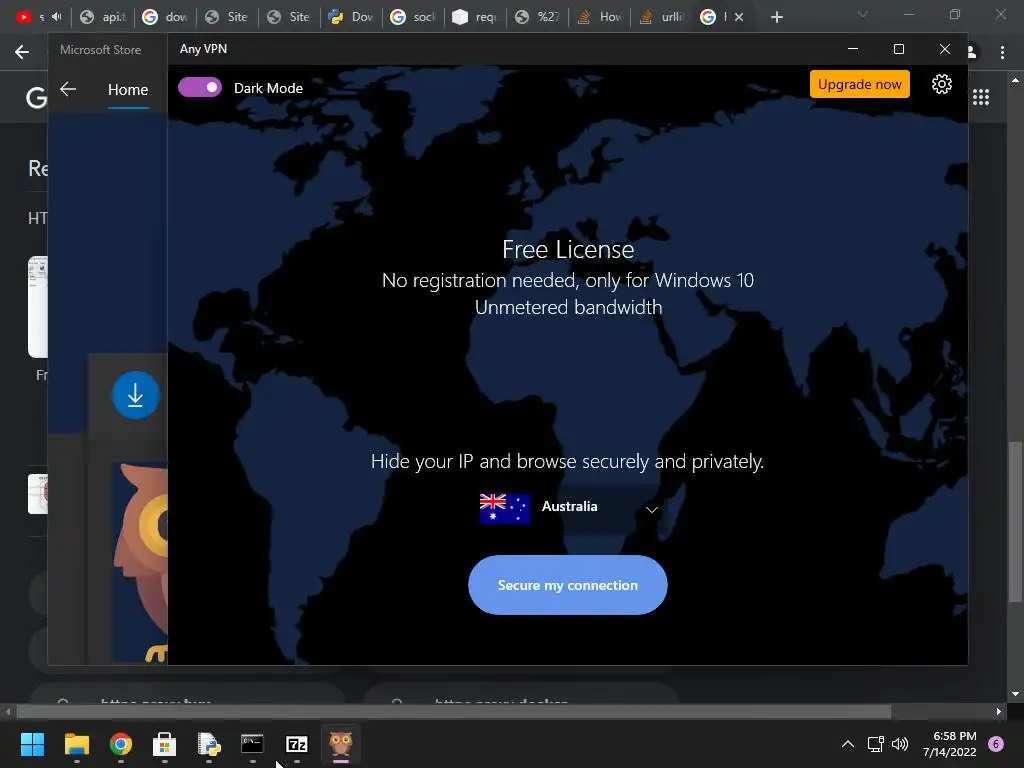Open Google Chrome from taskbar
Screen dimensions: 1024x768
tap(121, 744)
